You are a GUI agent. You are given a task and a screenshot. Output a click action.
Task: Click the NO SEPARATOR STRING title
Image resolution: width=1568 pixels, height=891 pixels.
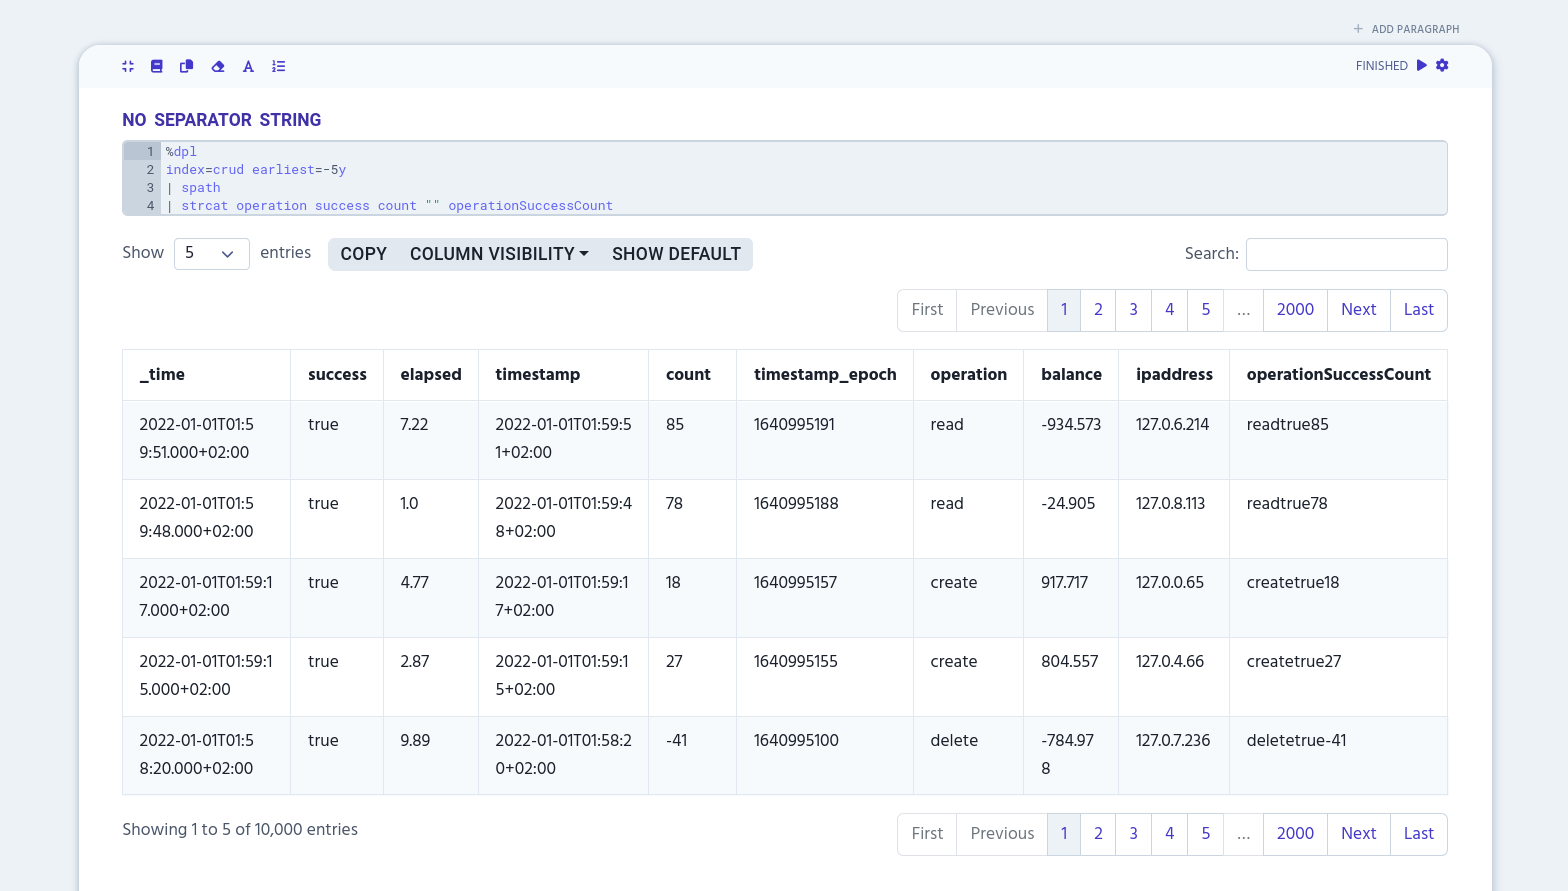[222, 120]
